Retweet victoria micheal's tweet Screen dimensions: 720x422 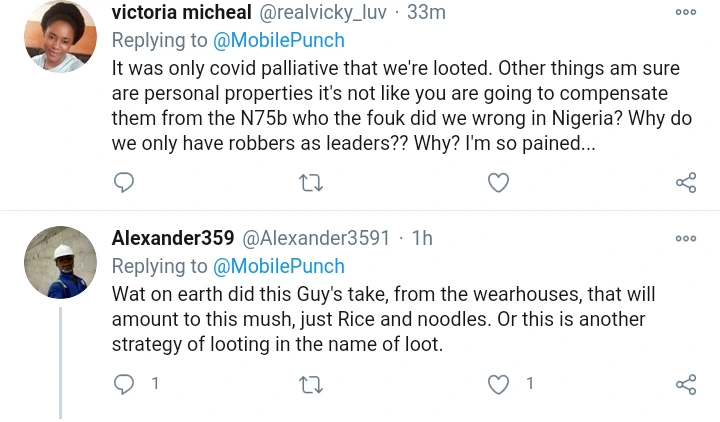pos(311,182)
